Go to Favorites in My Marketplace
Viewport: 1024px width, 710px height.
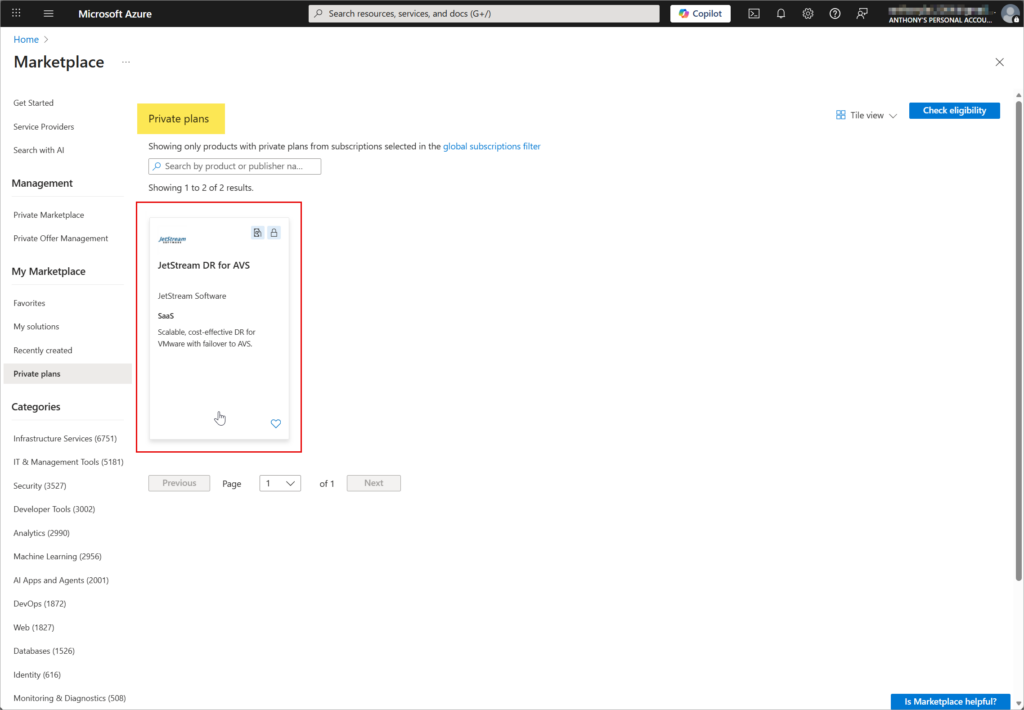point(29,303)
